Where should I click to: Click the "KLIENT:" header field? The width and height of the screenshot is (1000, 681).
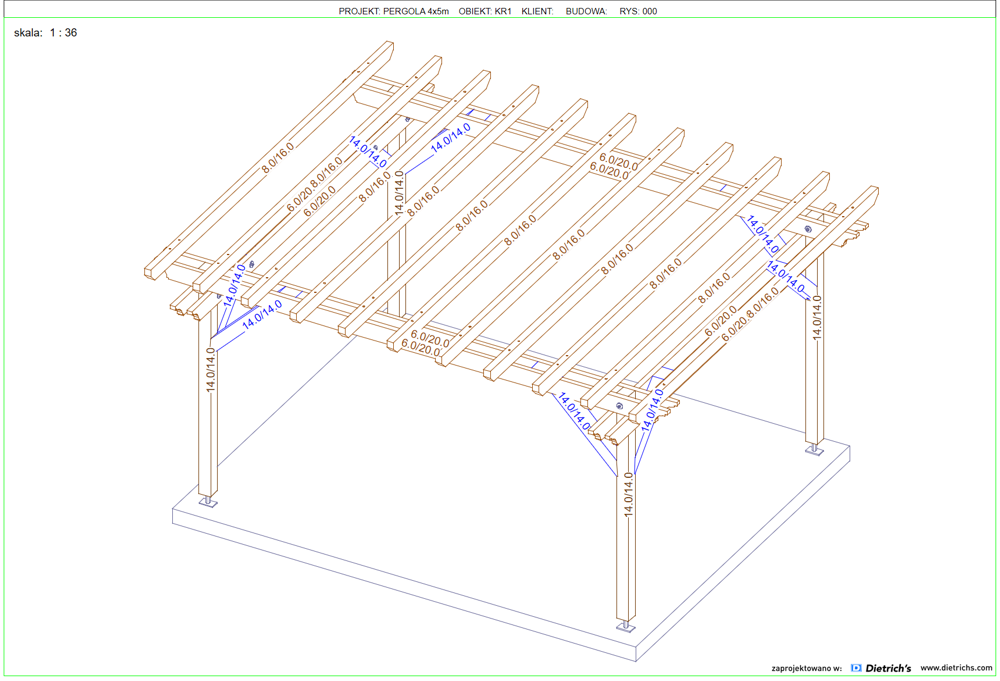coord(537,11)
